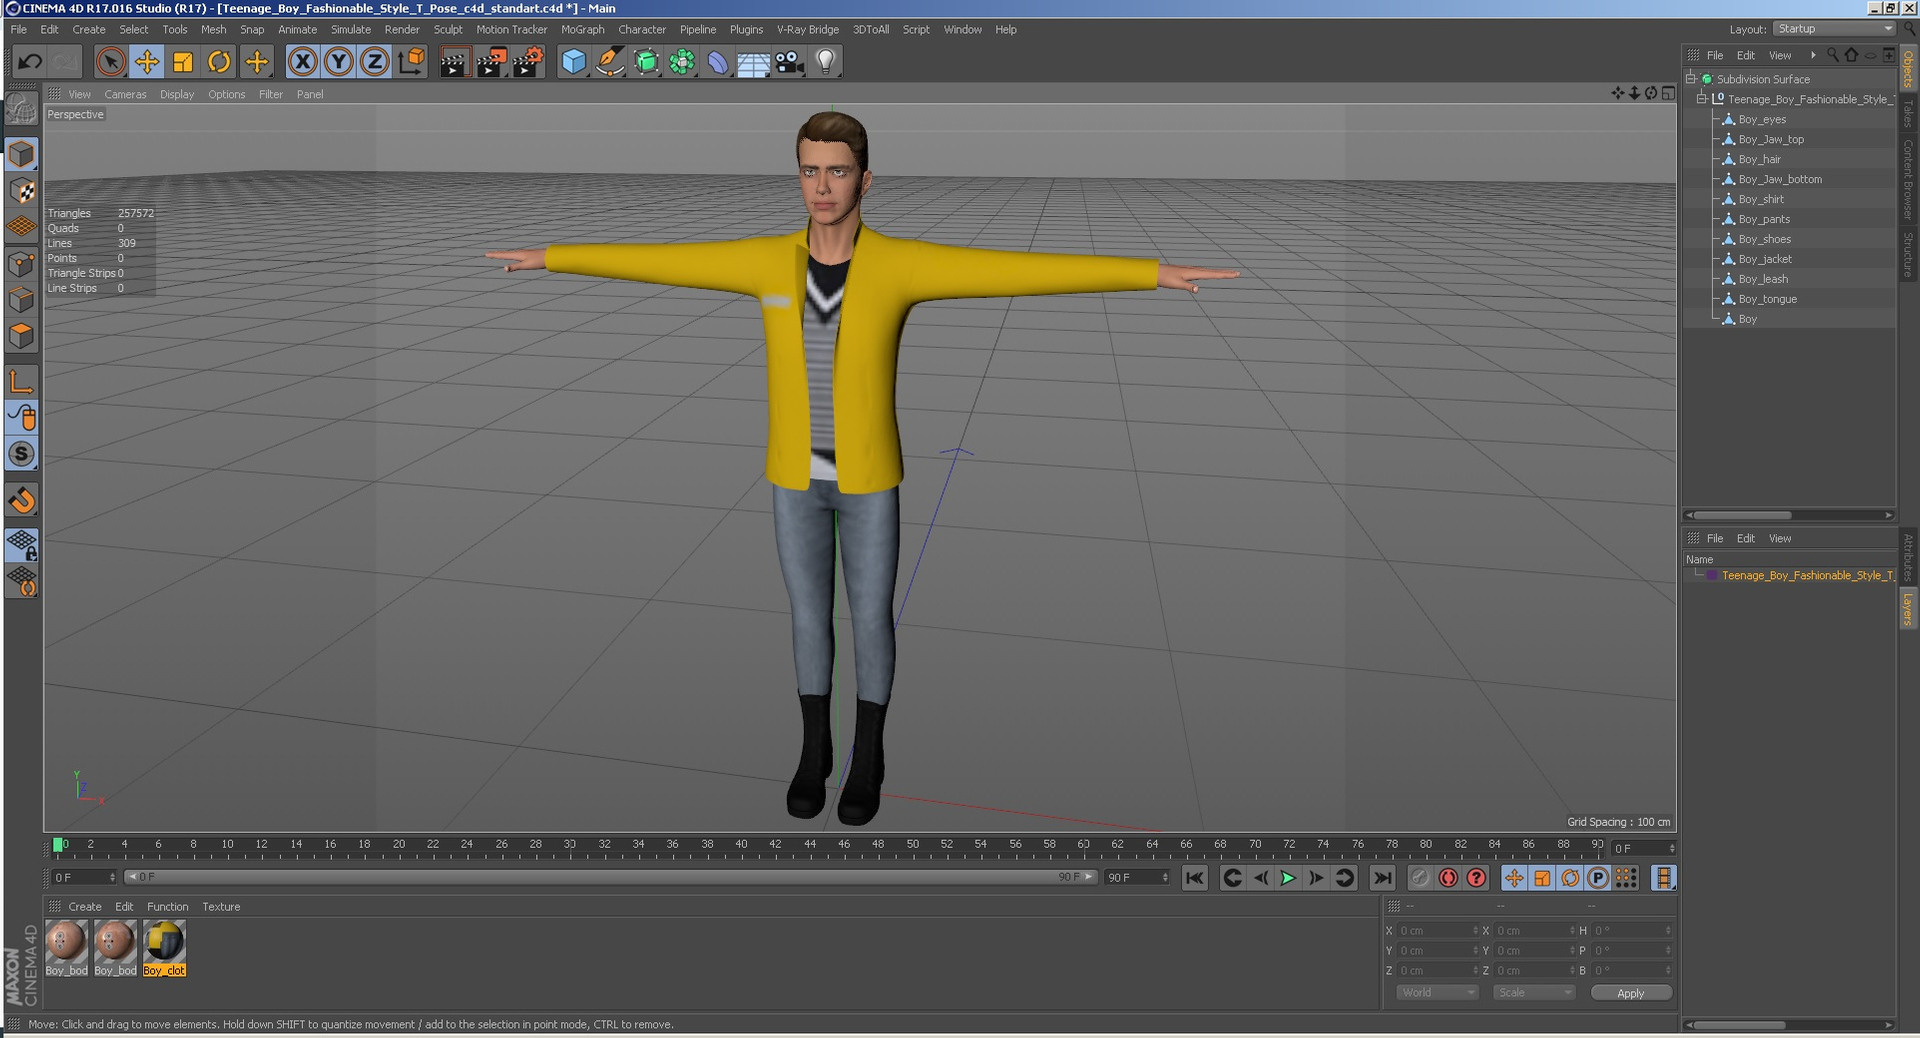Viewport: 1920px width, 1038px height.
Task: Add a Cube primitive object
Action: point(574,62)
